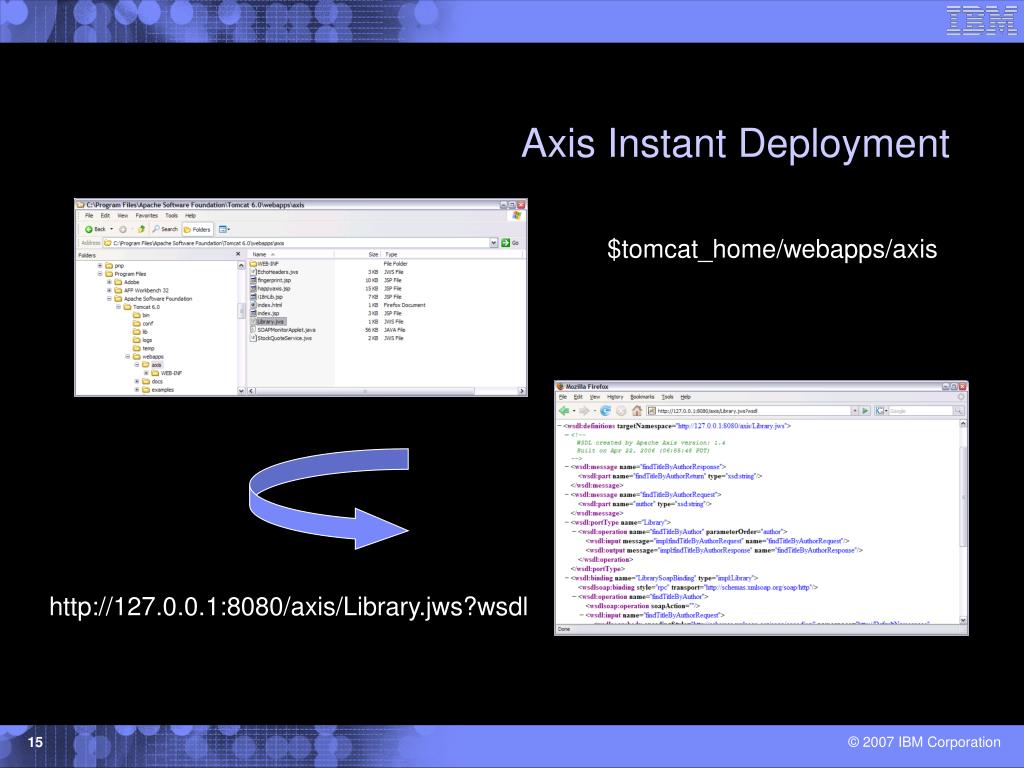The width and height of the screenshot is (1024, 768).
Task: Select the bin folder in tree
Action: click(141, 315)
